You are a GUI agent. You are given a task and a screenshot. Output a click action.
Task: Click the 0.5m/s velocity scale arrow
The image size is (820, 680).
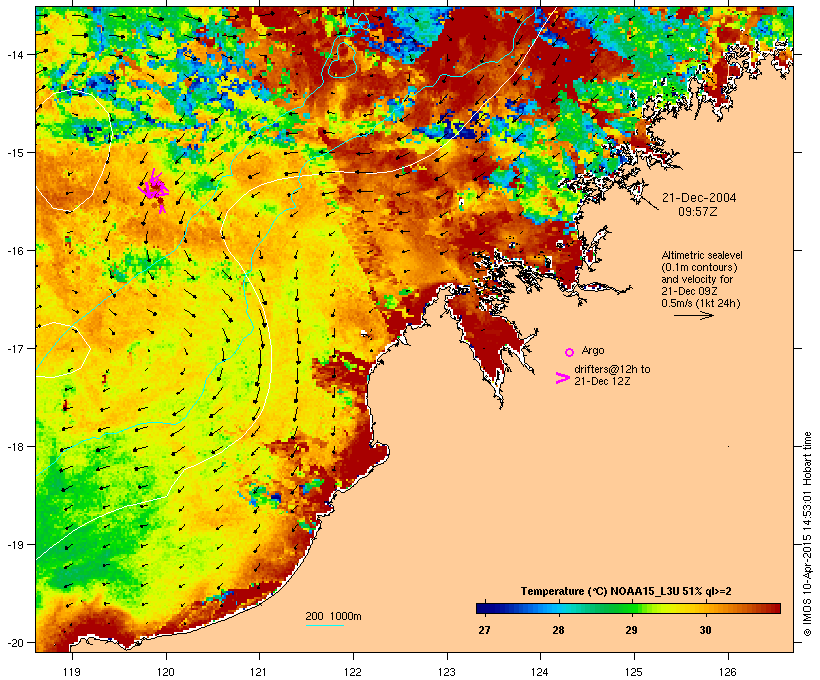point(693,315)
